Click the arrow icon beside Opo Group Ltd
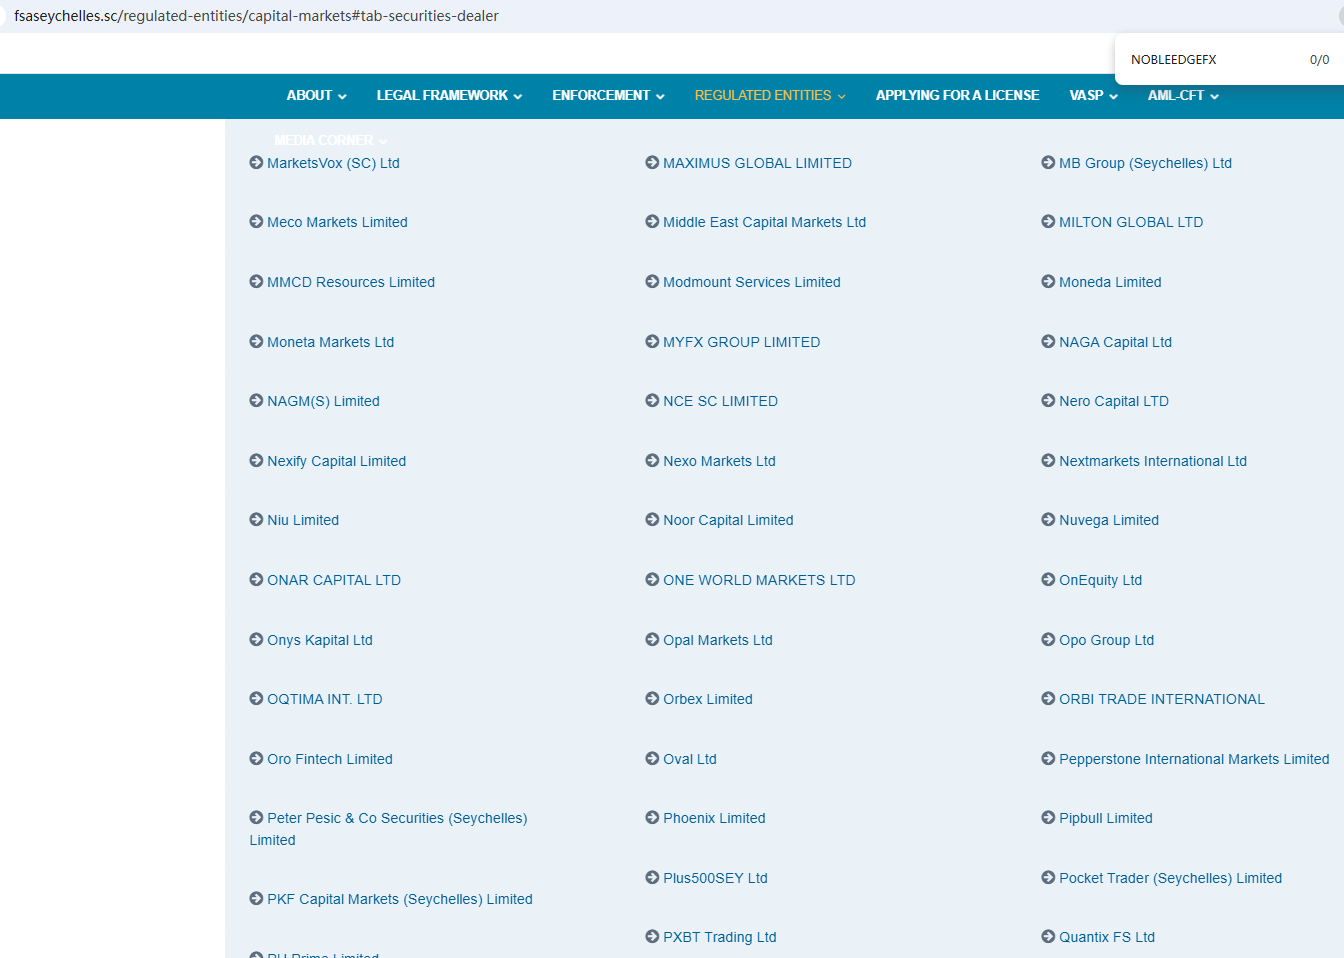1344x958 pixels. click(1048, 639)
